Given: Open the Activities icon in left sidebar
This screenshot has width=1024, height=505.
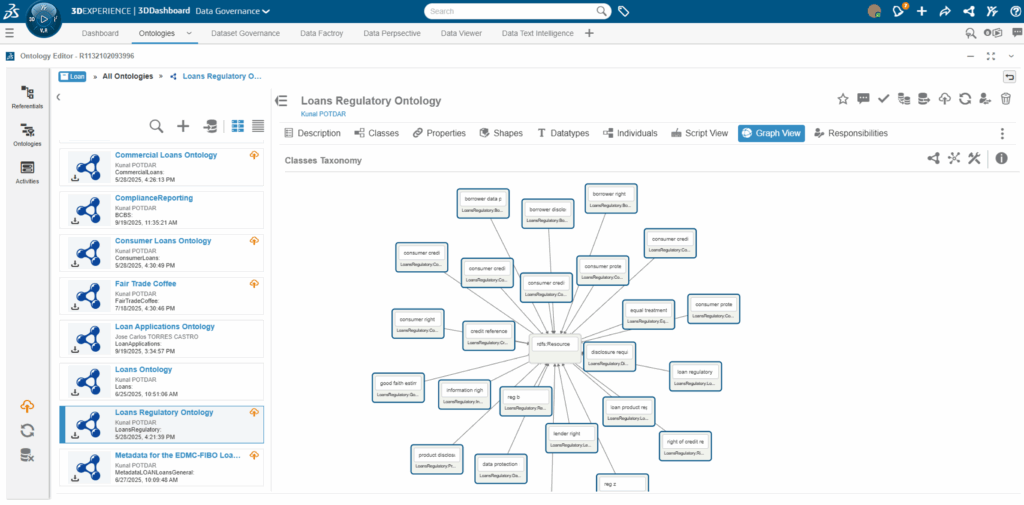Looking at the screenshot, I should pyautogui.click(x=28, y=172).
